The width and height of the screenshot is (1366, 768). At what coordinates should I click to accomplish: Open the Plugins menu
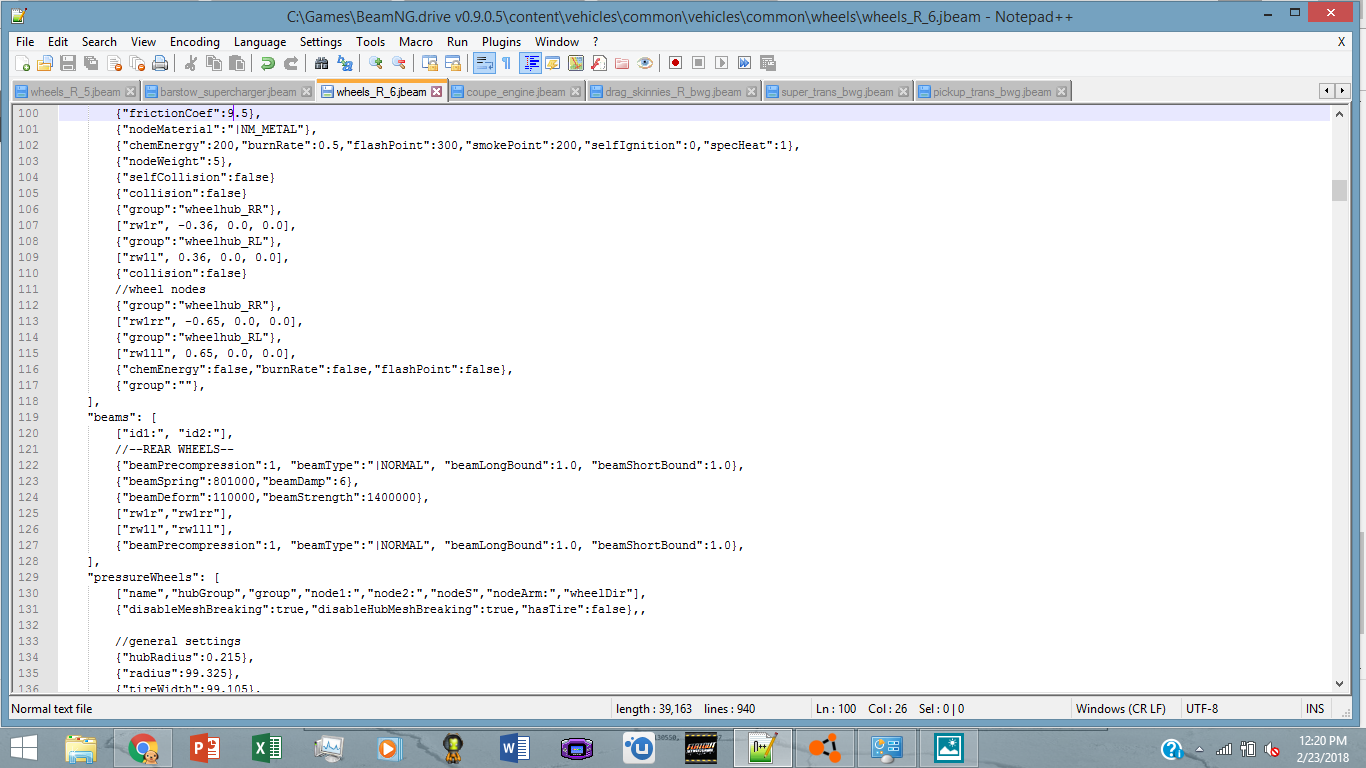pos(501,42)
